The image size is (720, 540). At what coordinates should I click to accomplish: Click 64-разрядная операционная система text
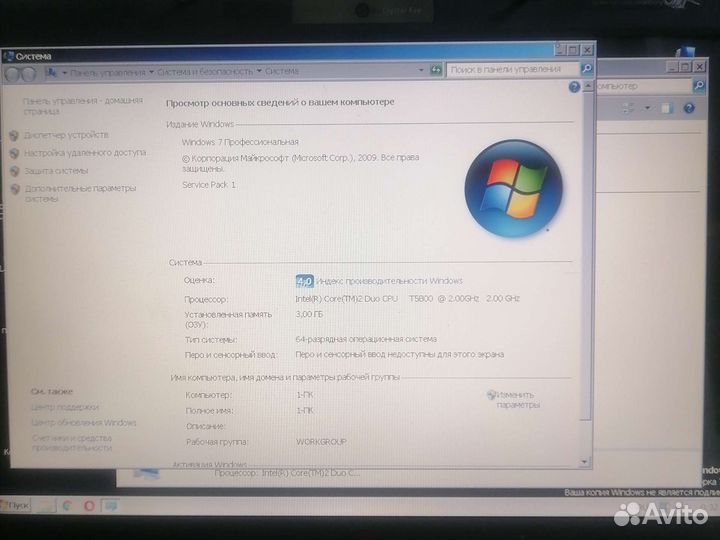click(x=366, y=339)
